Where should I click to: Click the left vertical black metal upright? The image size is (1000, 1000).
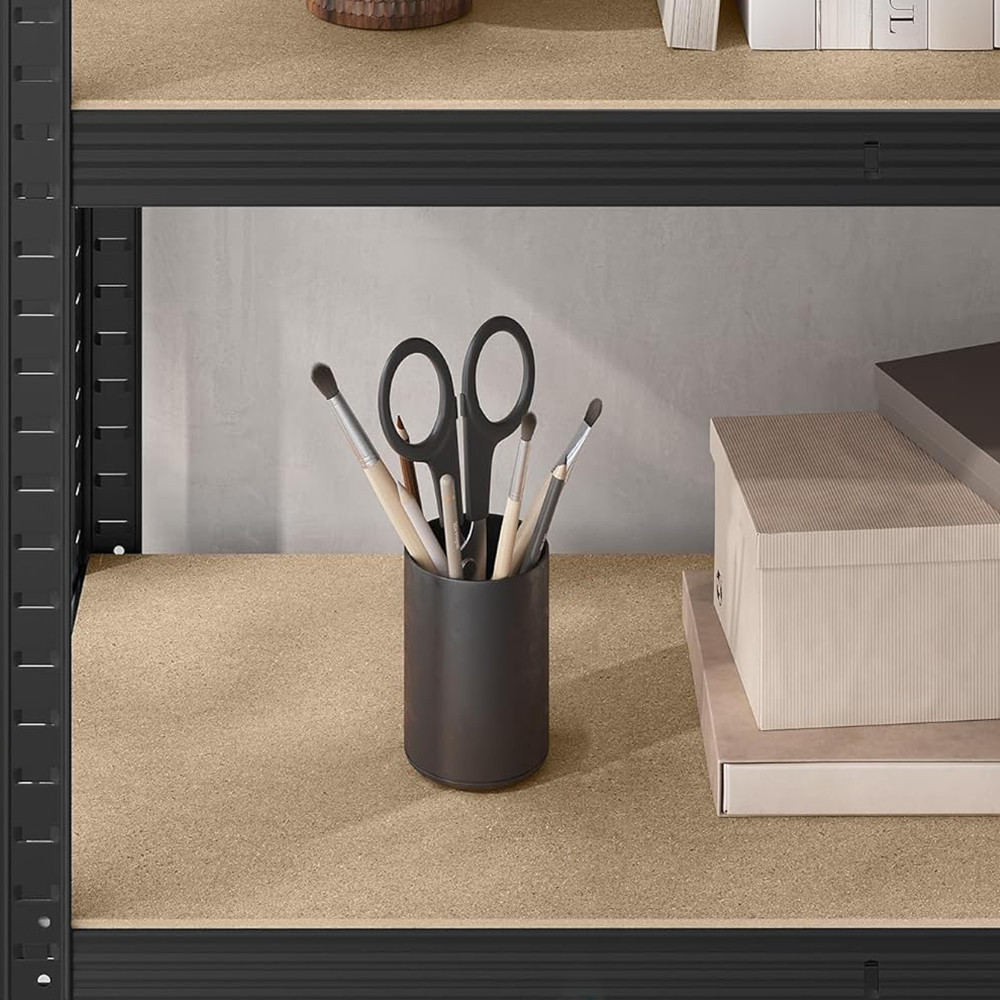36,500
